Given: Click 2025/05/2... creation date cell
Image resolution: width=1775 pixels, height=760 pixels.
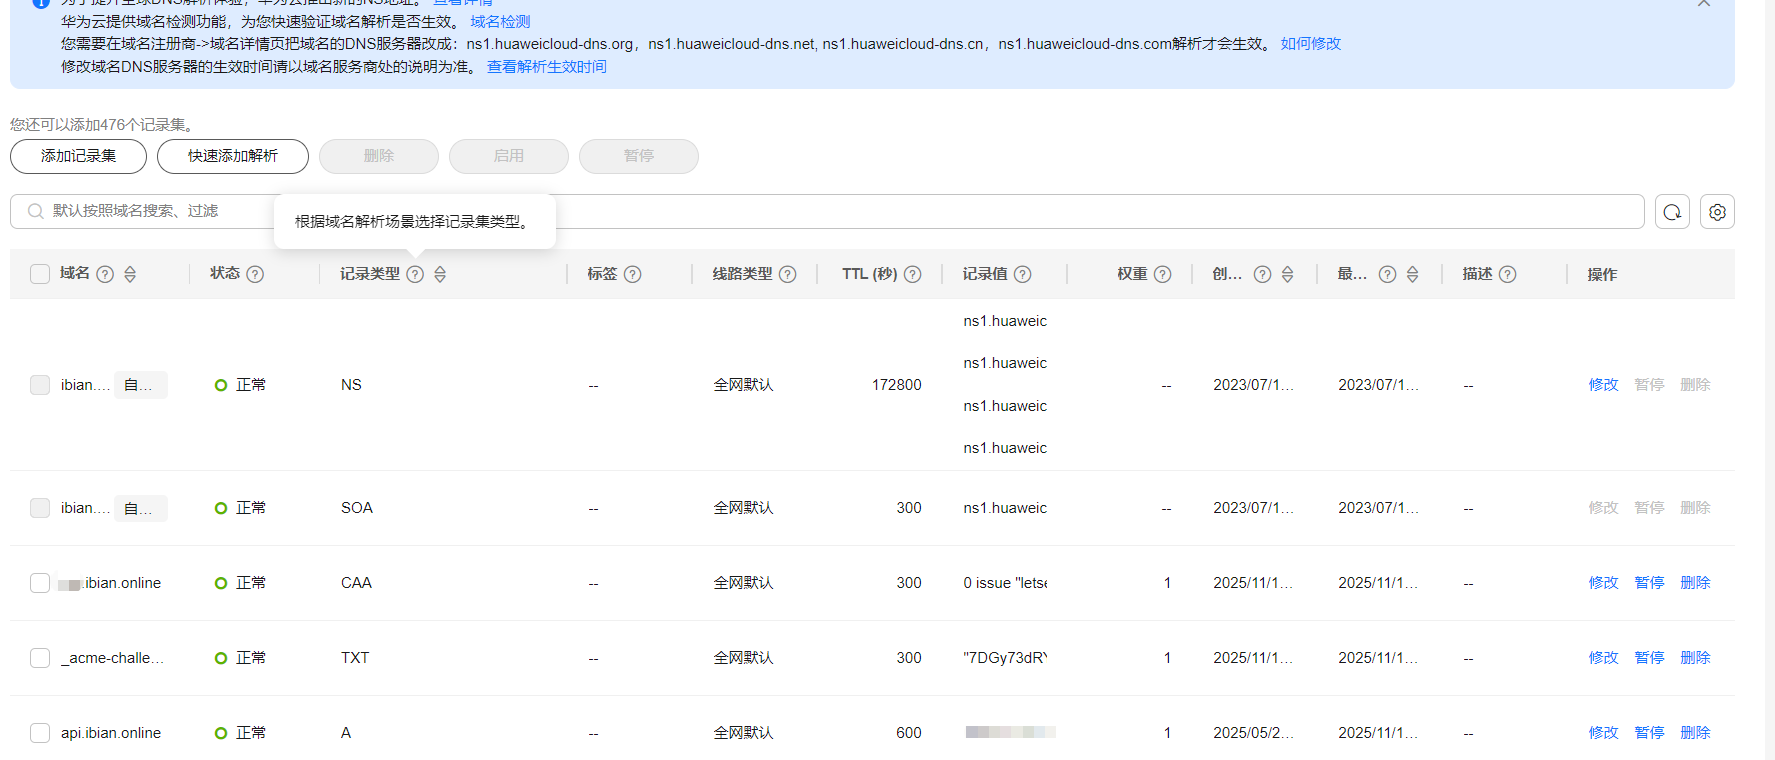Looking at the screenshot, I should click(1253, 733).
